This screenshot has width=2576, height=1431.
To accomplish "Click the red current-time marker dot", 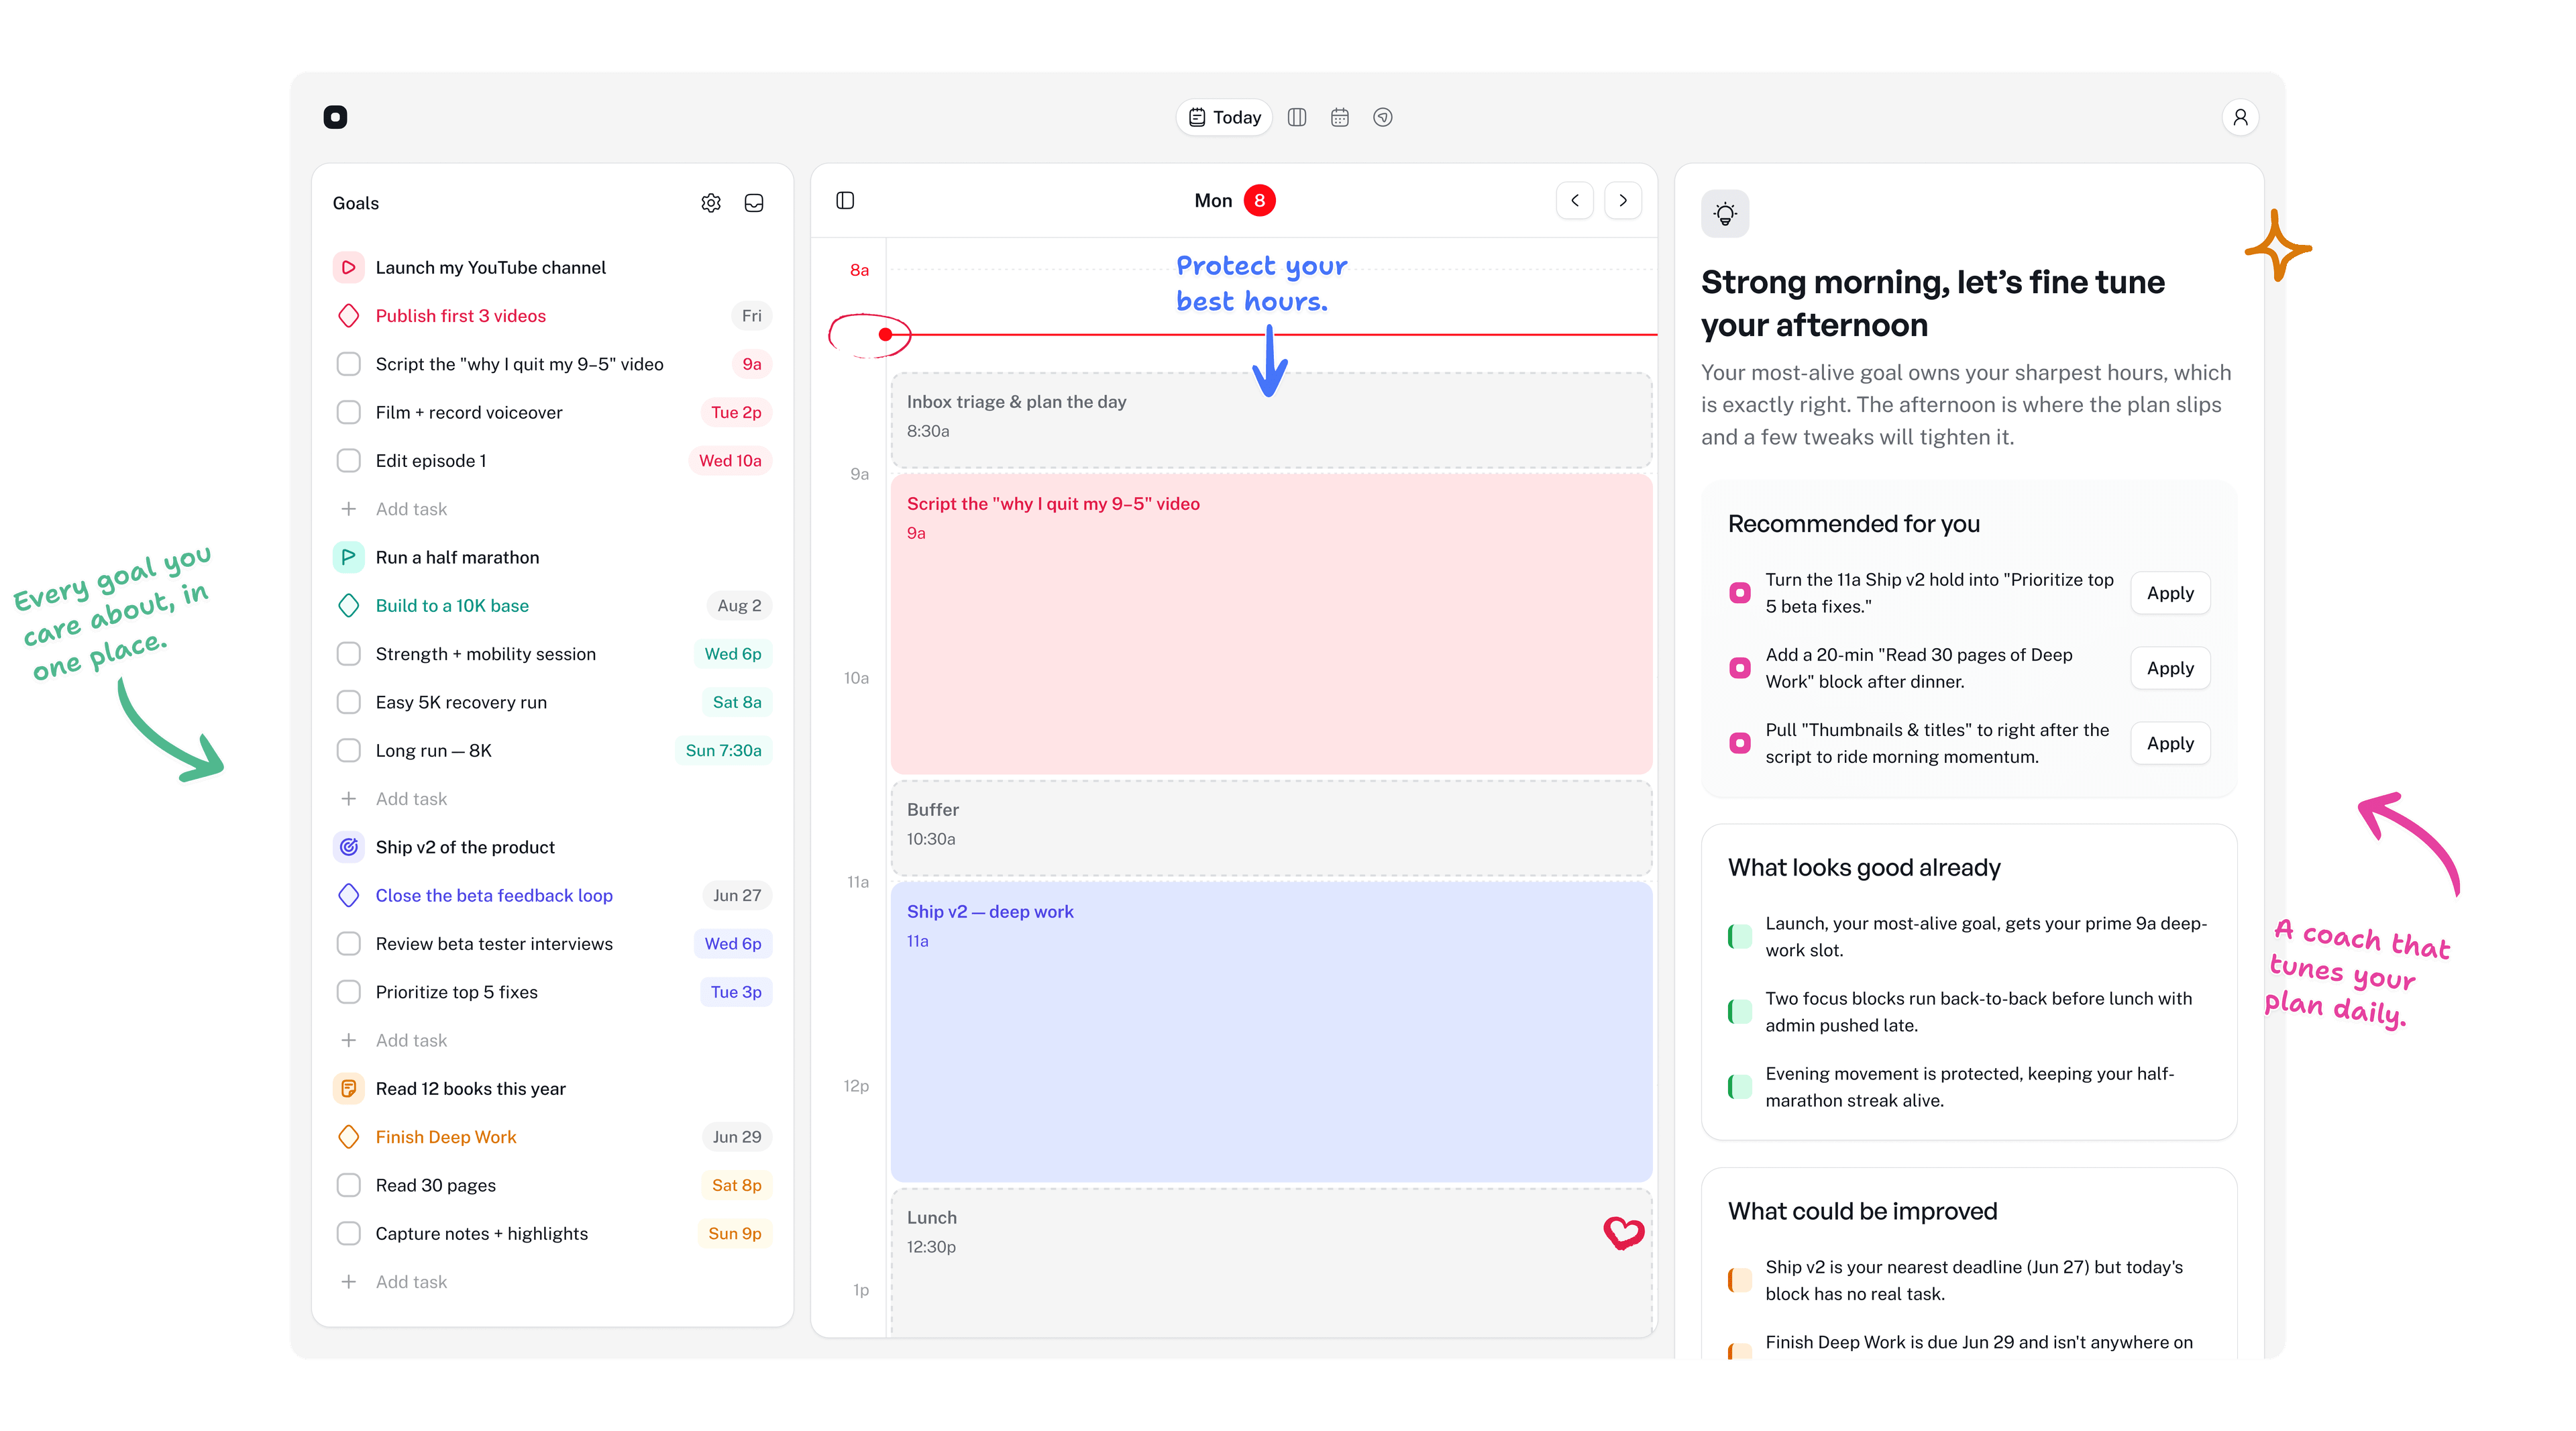I will pos(885,334).
